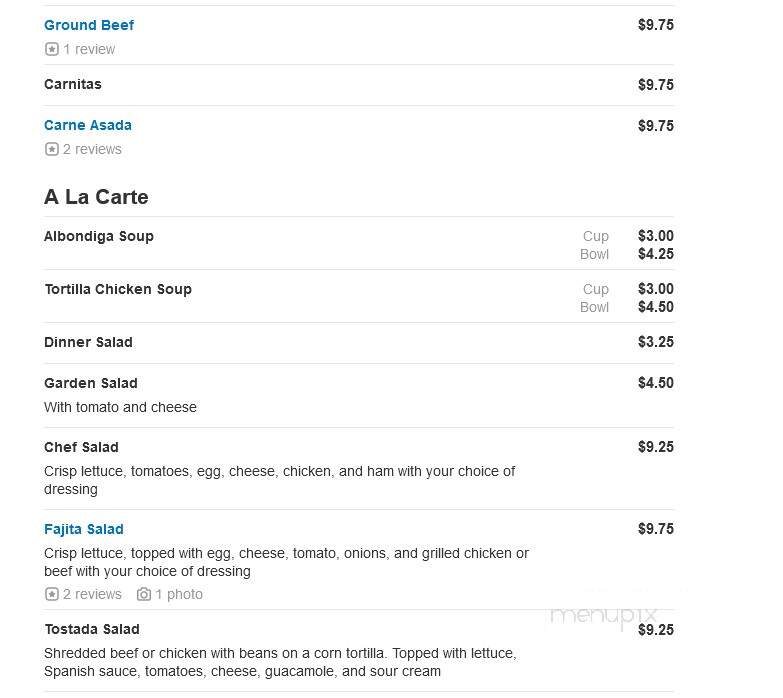Click the camera icon under Fajita Salad
The image size is (783, 698).
144,594
